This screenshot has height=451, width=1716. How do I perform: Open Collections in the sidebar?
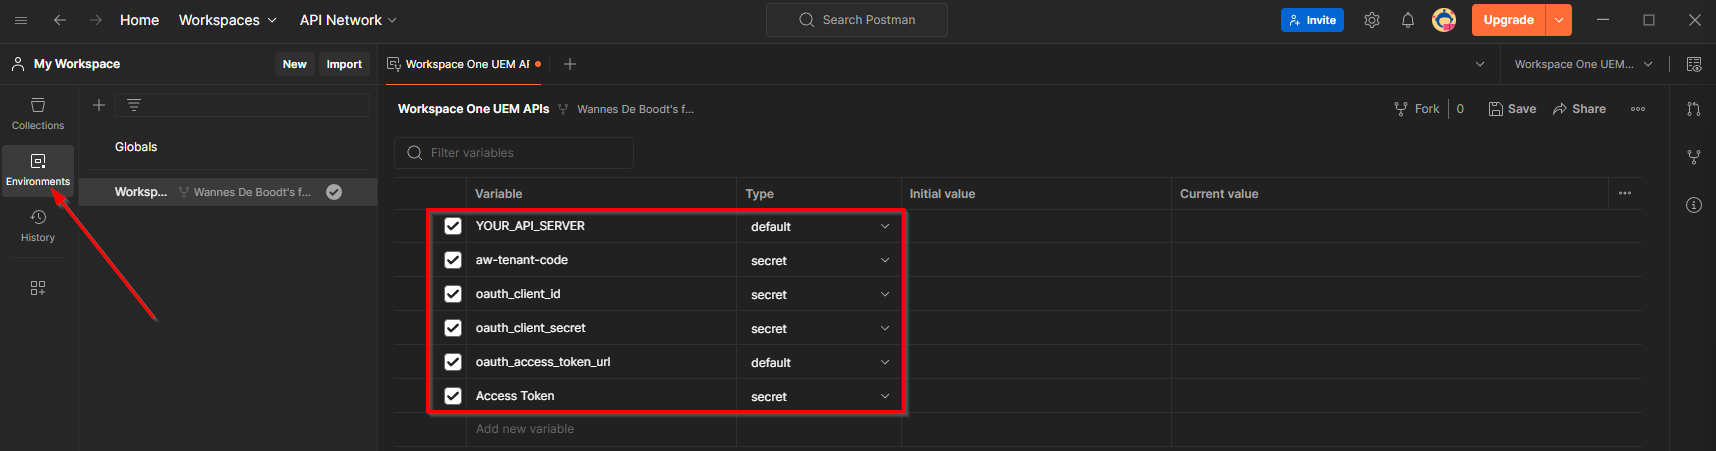tap(38, 114)
